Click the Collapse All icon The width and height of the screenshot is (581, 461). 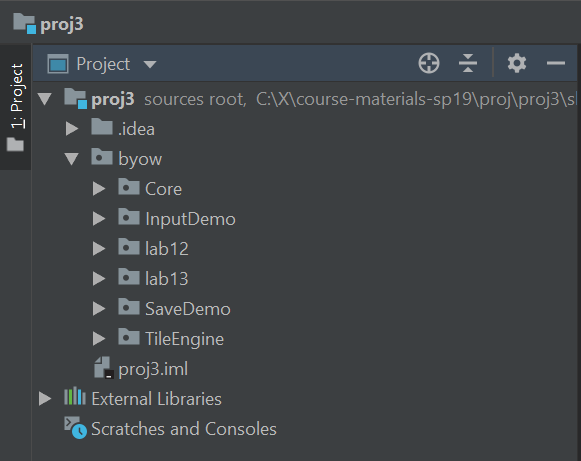pos(468,63)
